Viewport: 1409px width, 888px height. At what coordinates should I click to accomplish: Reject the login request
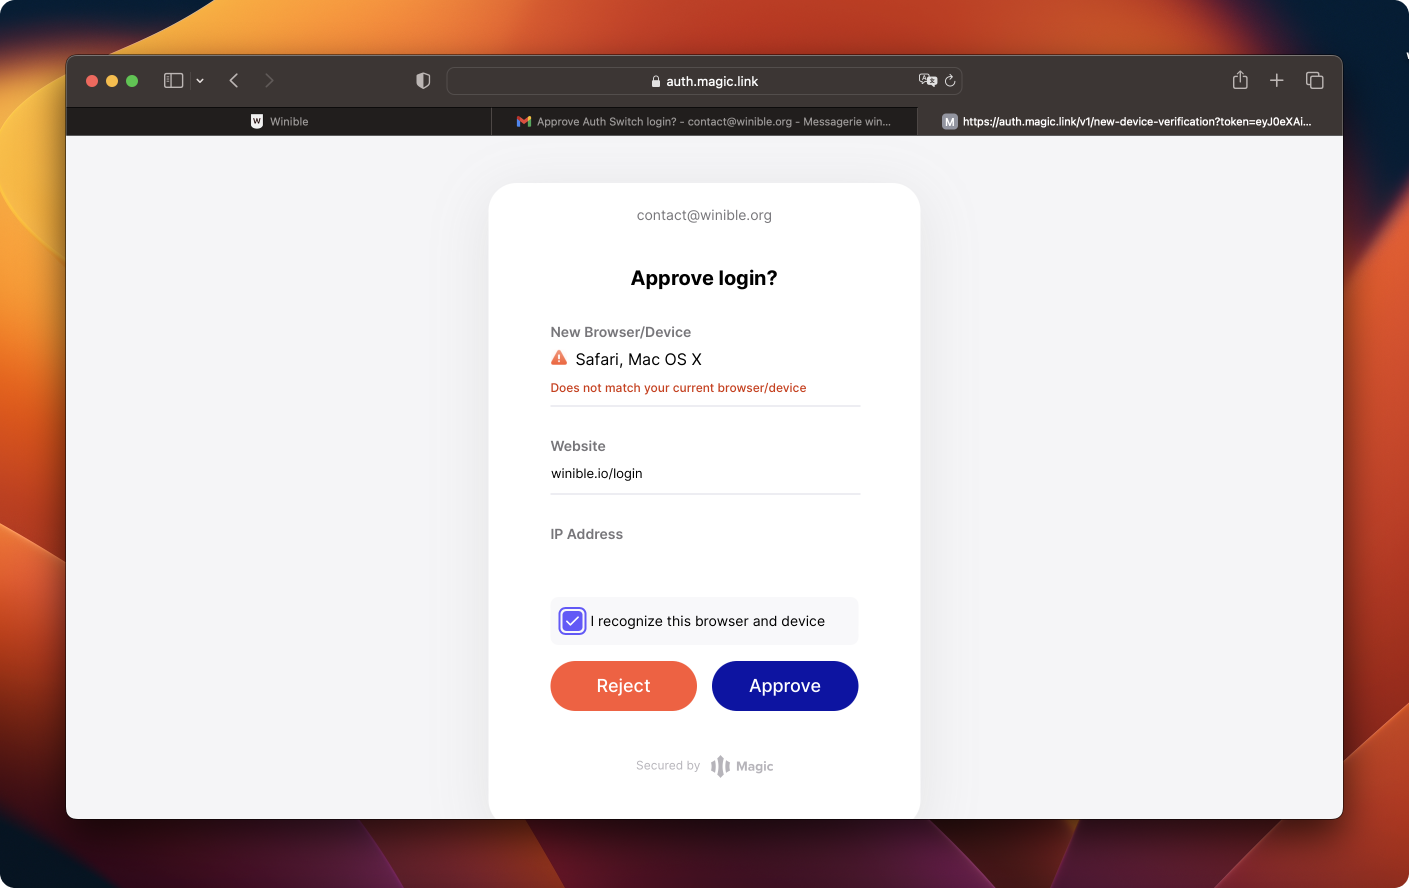623,686
